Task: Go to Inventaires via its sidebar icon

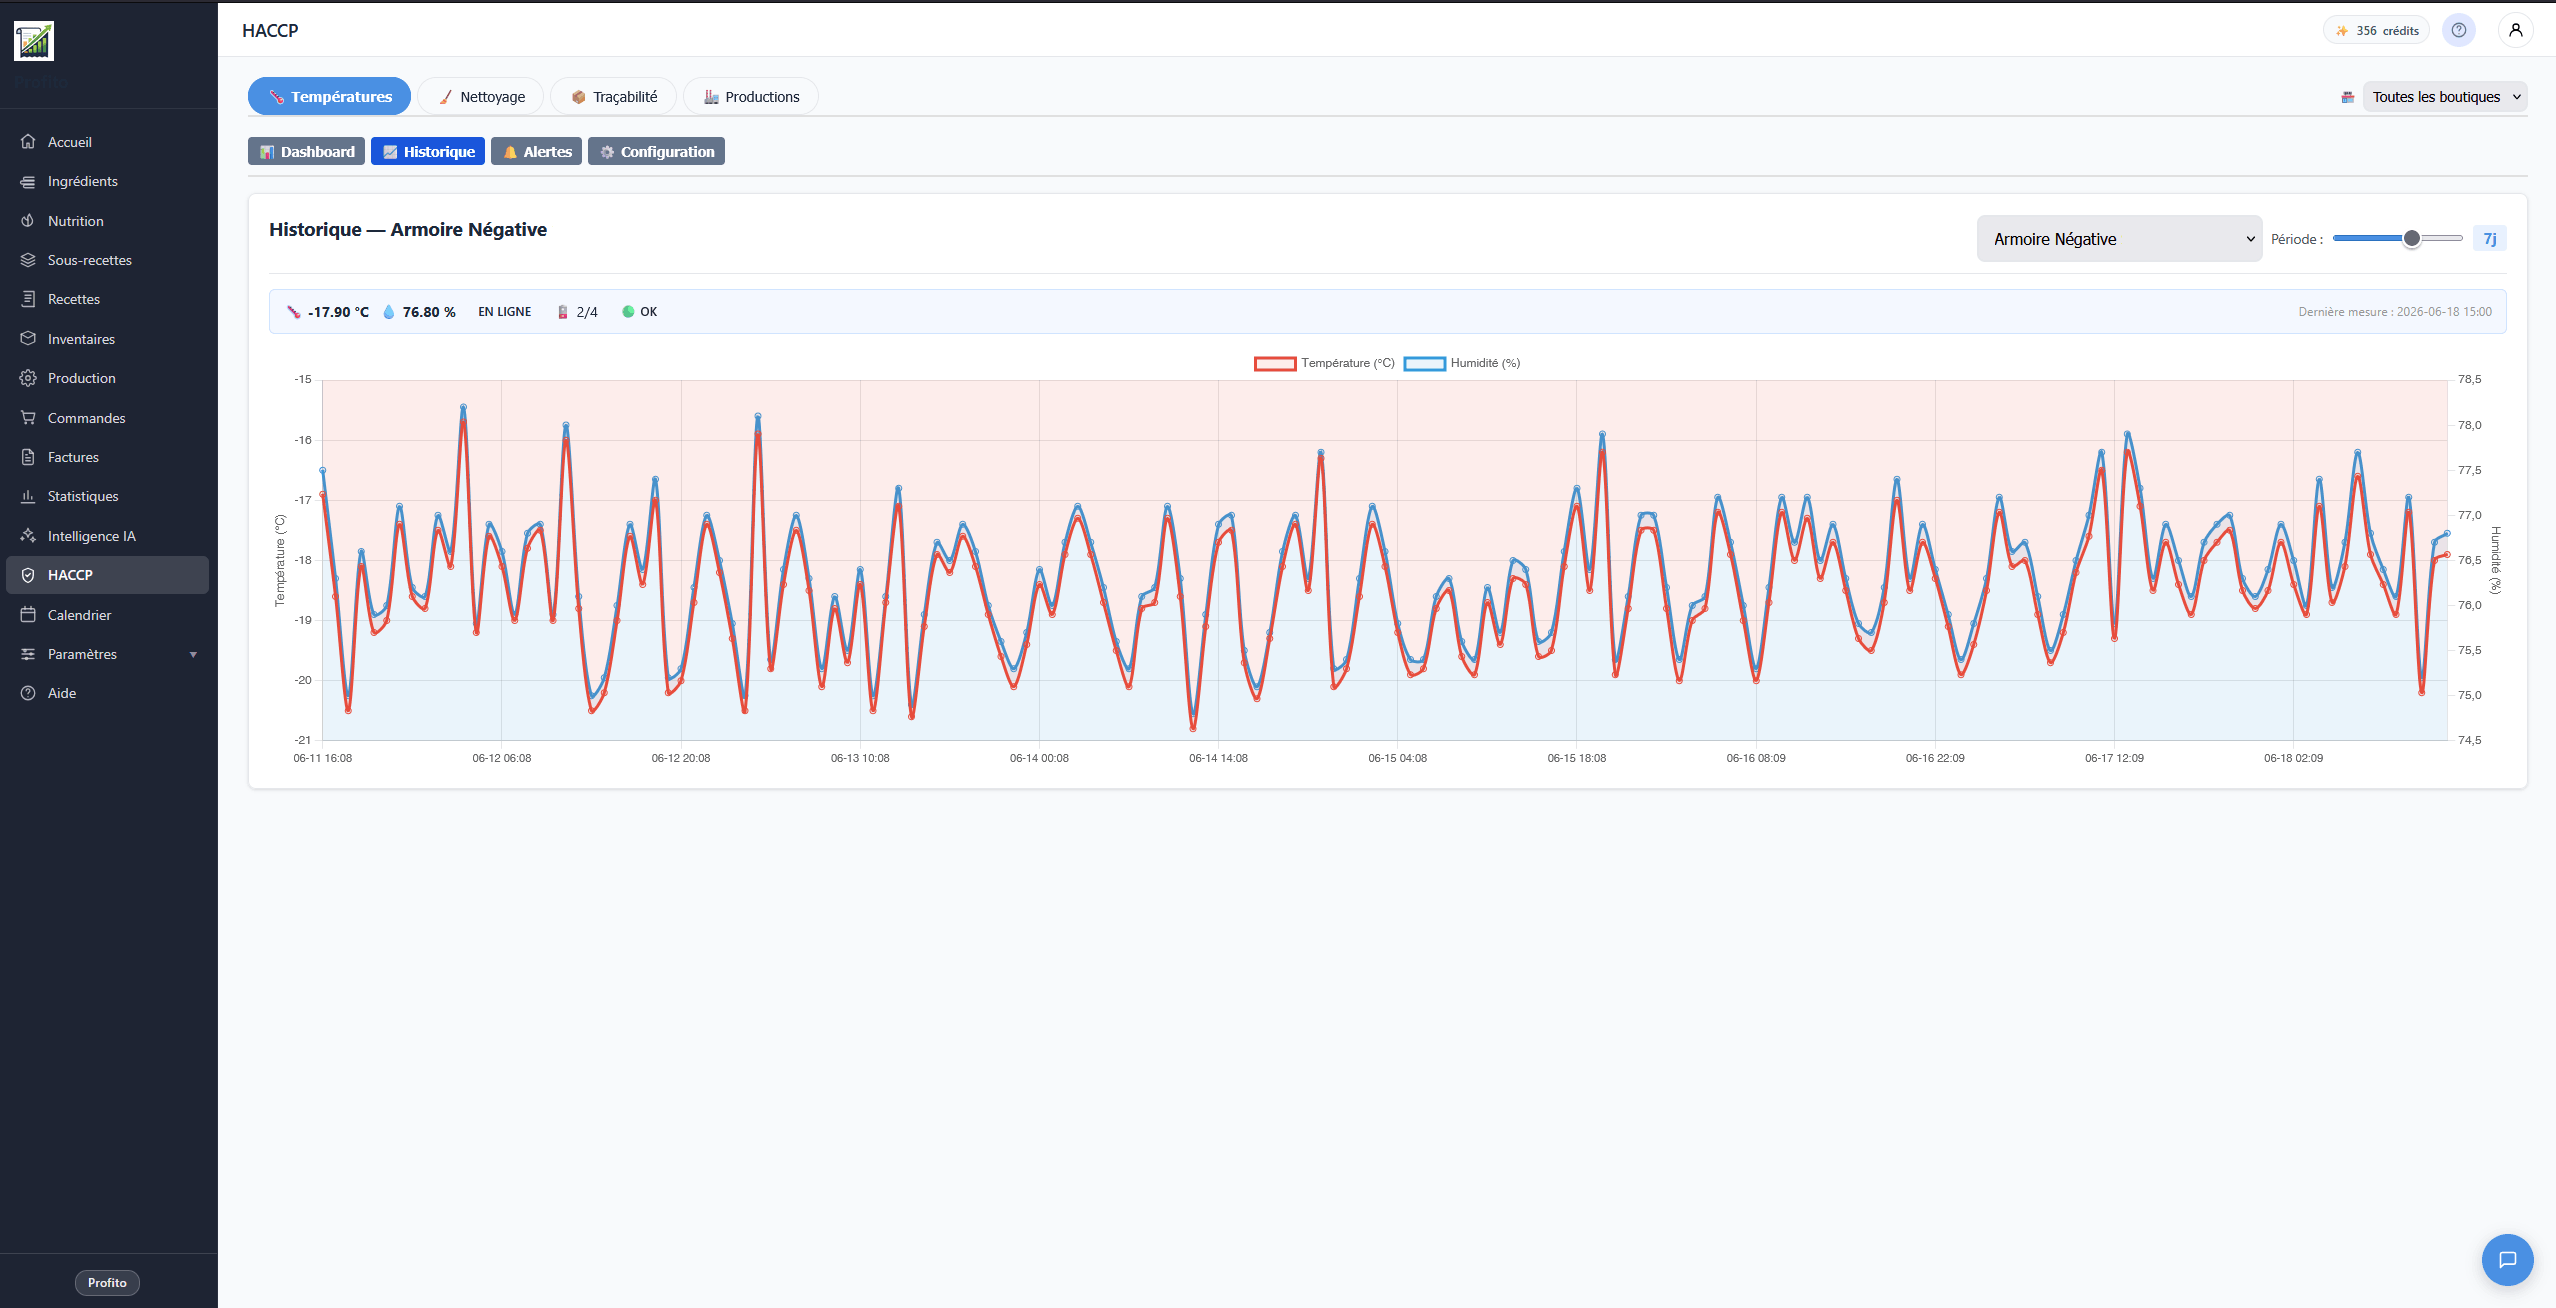Action: pyautogui.click(x=28, y=339)
